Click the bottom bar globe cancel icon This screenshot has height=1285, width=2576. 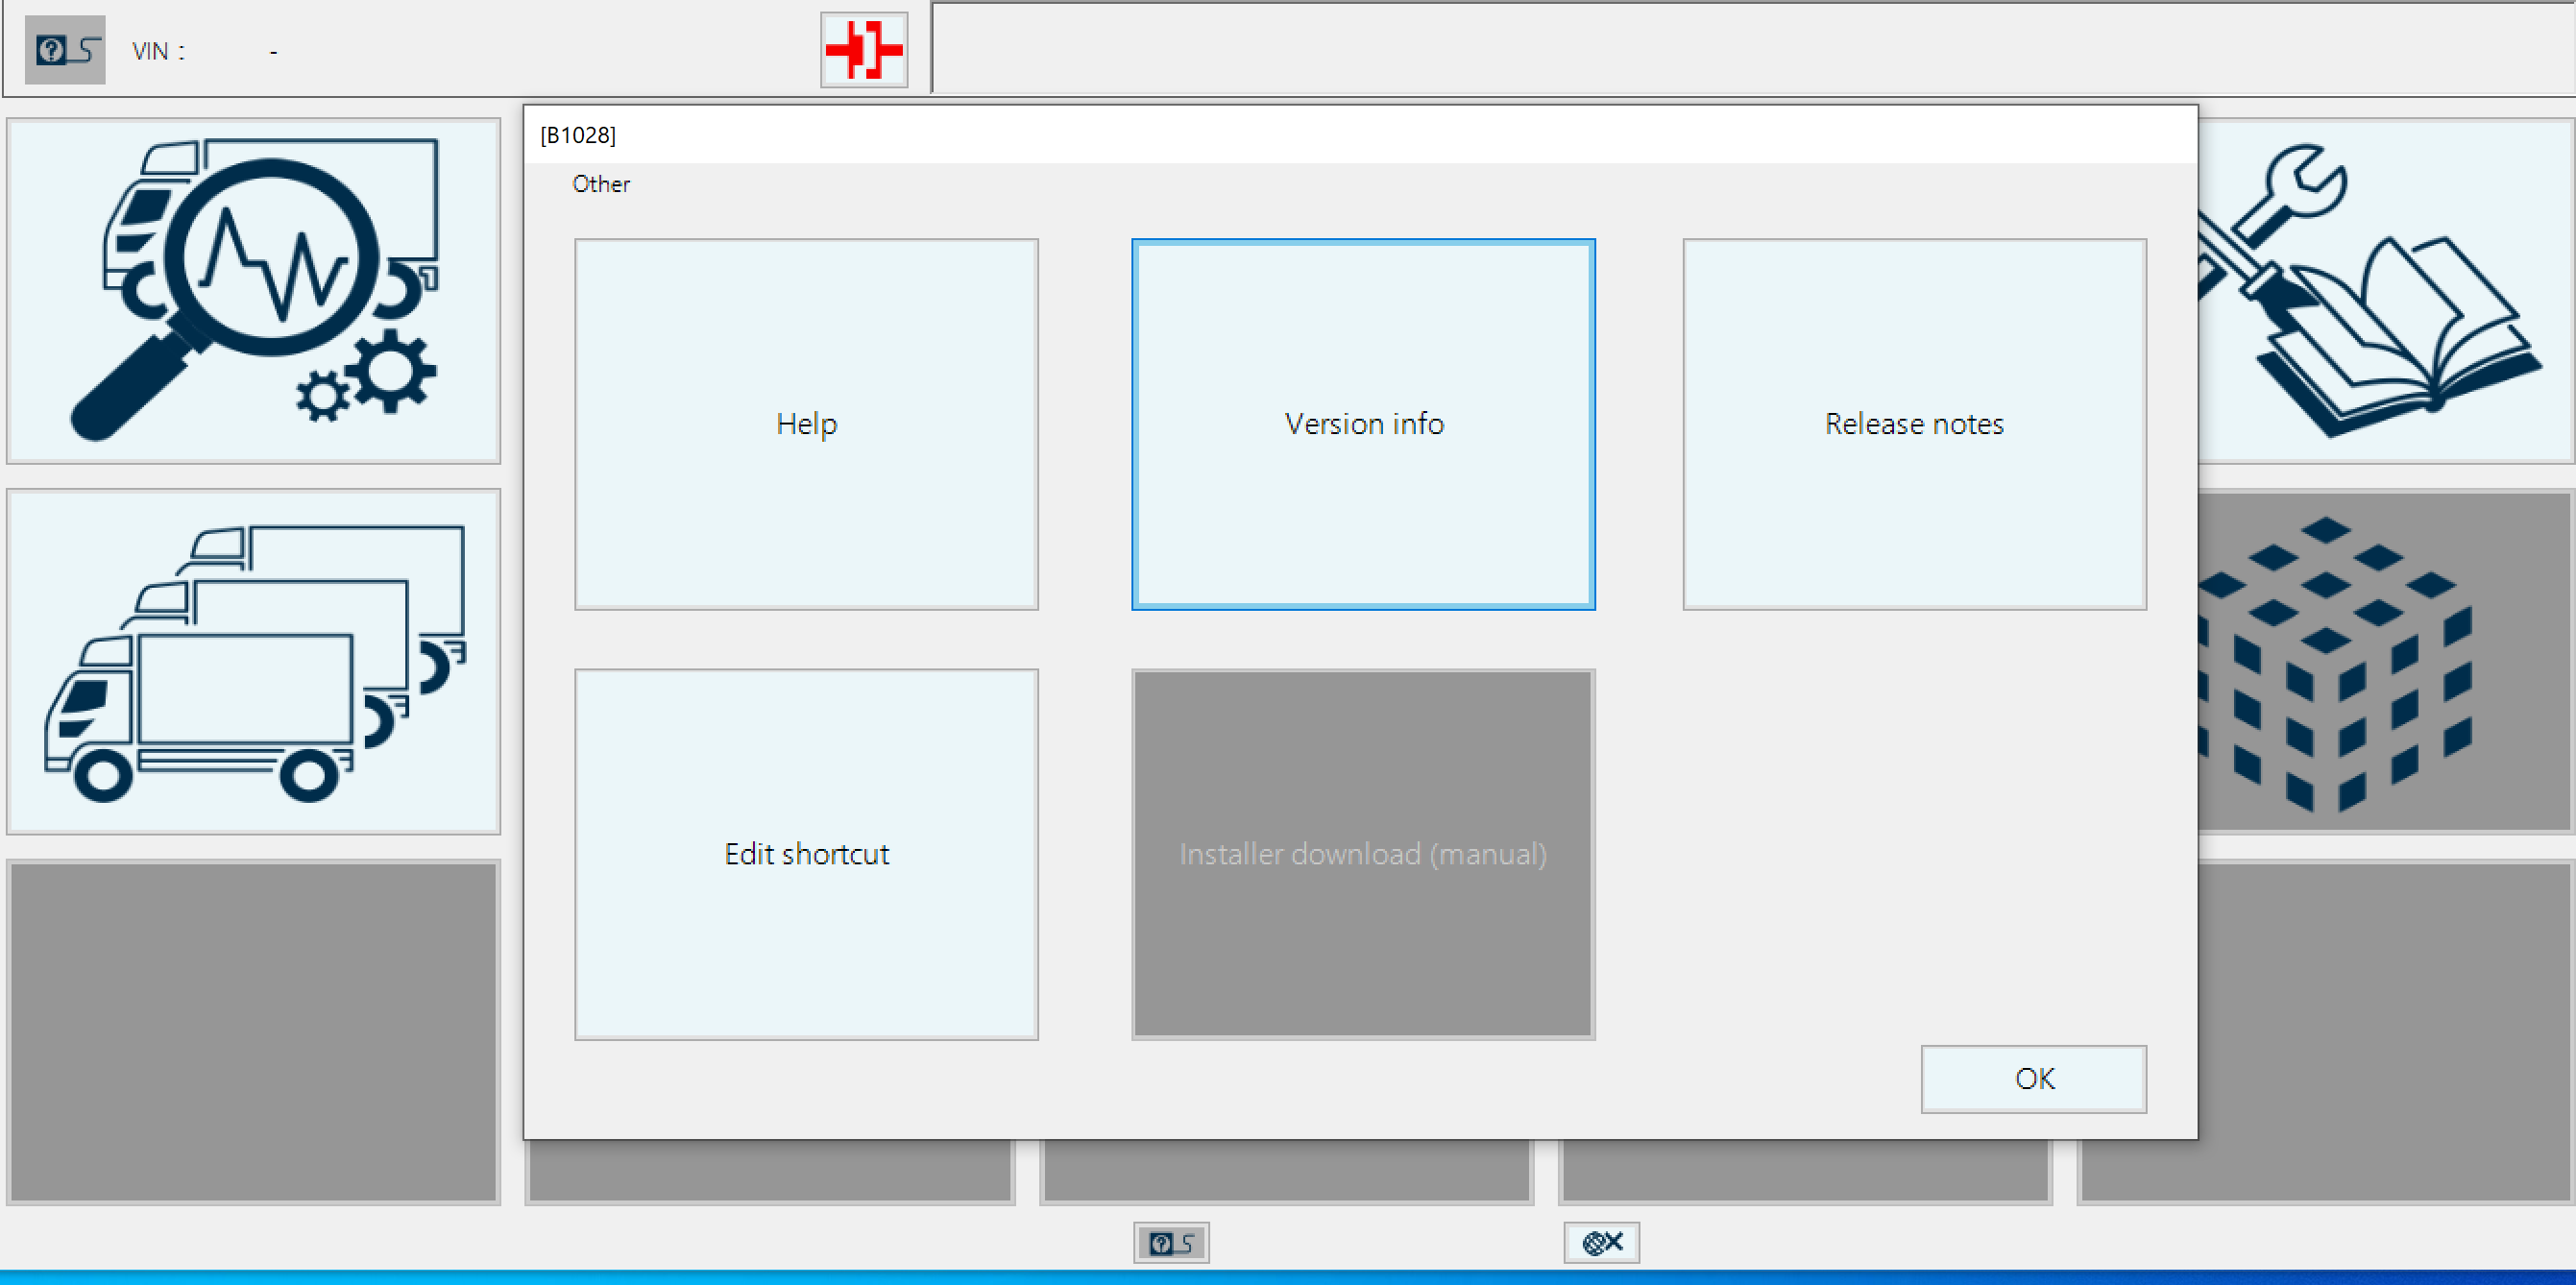[1601, 1242]
